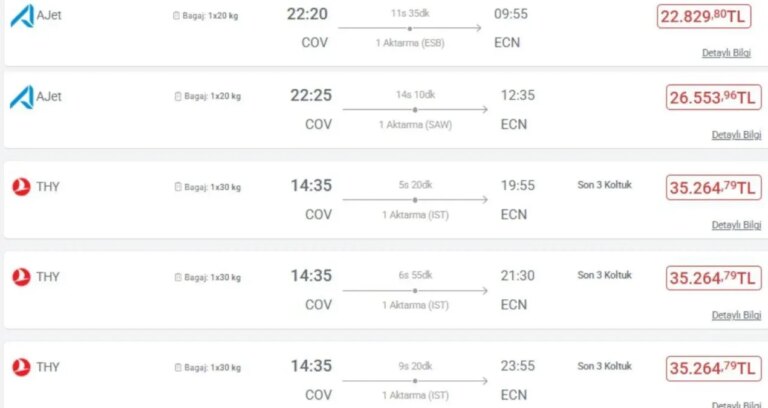Click the AJet logo on the 22:20 flight
The width and height of the screenshot is (768, 408).
click(23, 16)
